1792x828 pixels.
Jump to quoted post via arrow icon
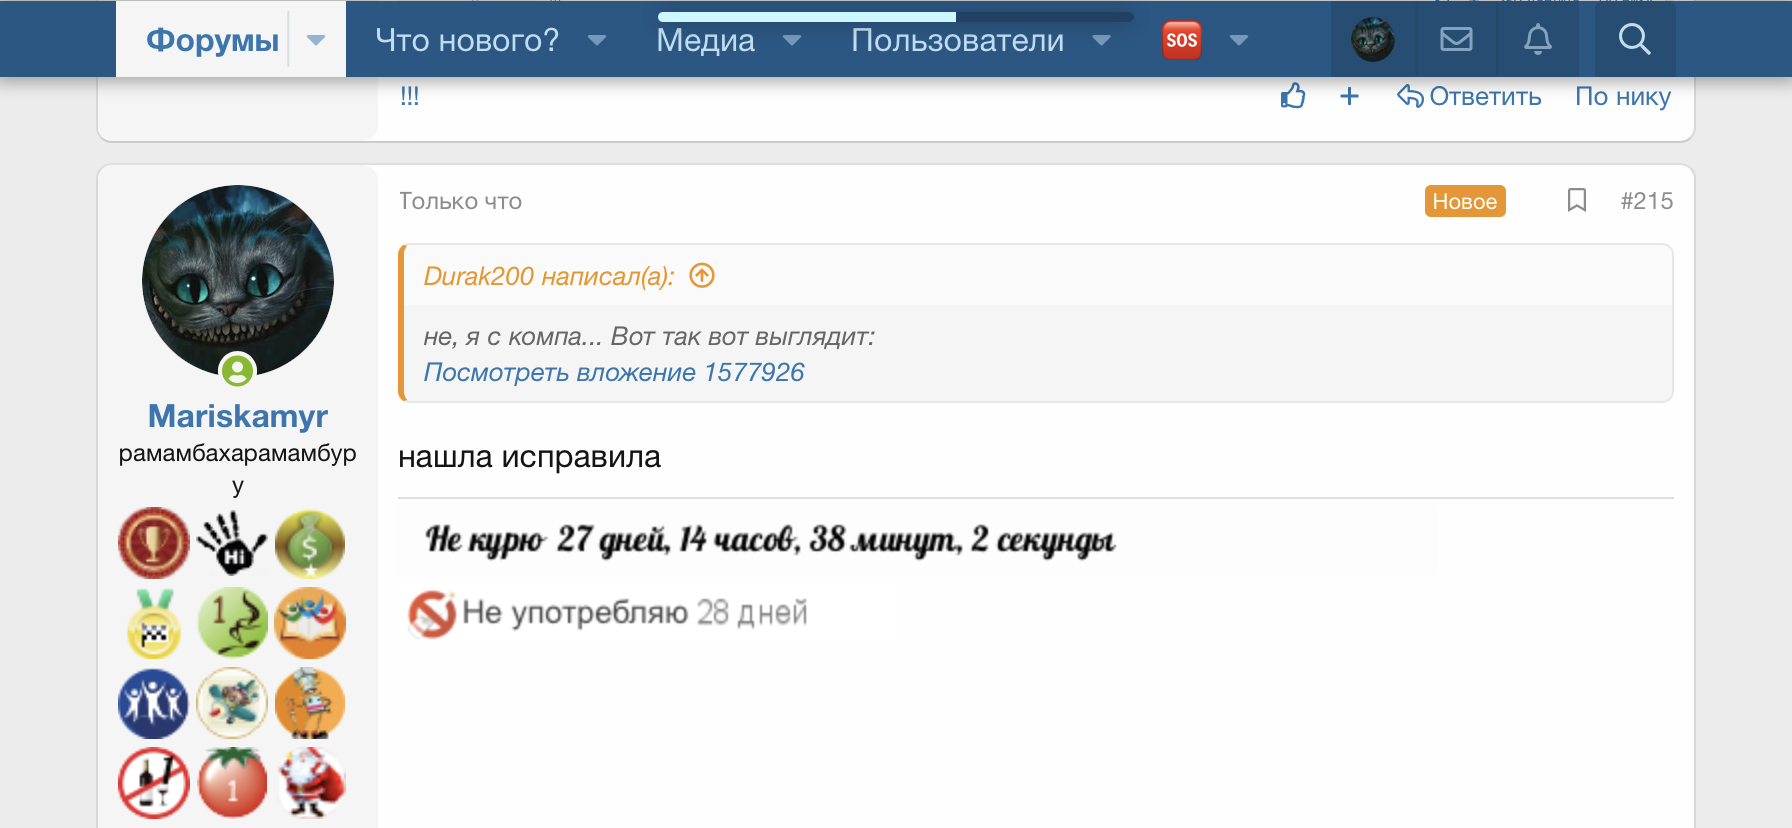[703, 276]
